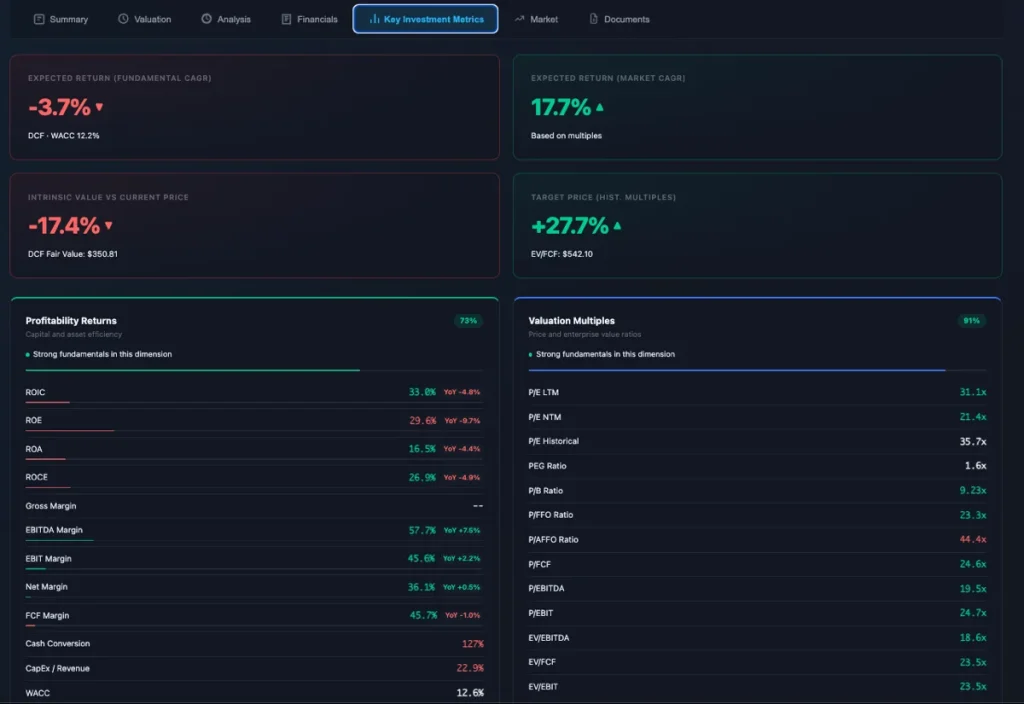Click the P/EBIT row label
This screenshot has height=704, width=1024.
click(541, 613)
